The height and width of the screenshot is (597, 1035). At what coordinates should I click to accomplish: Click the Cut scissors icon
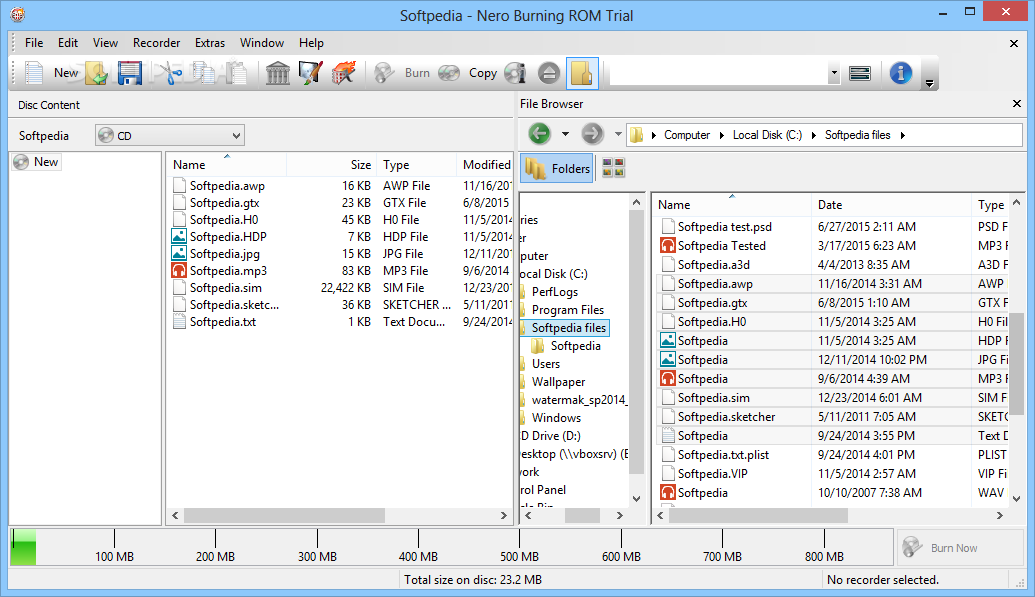click(x=171, y=73)
